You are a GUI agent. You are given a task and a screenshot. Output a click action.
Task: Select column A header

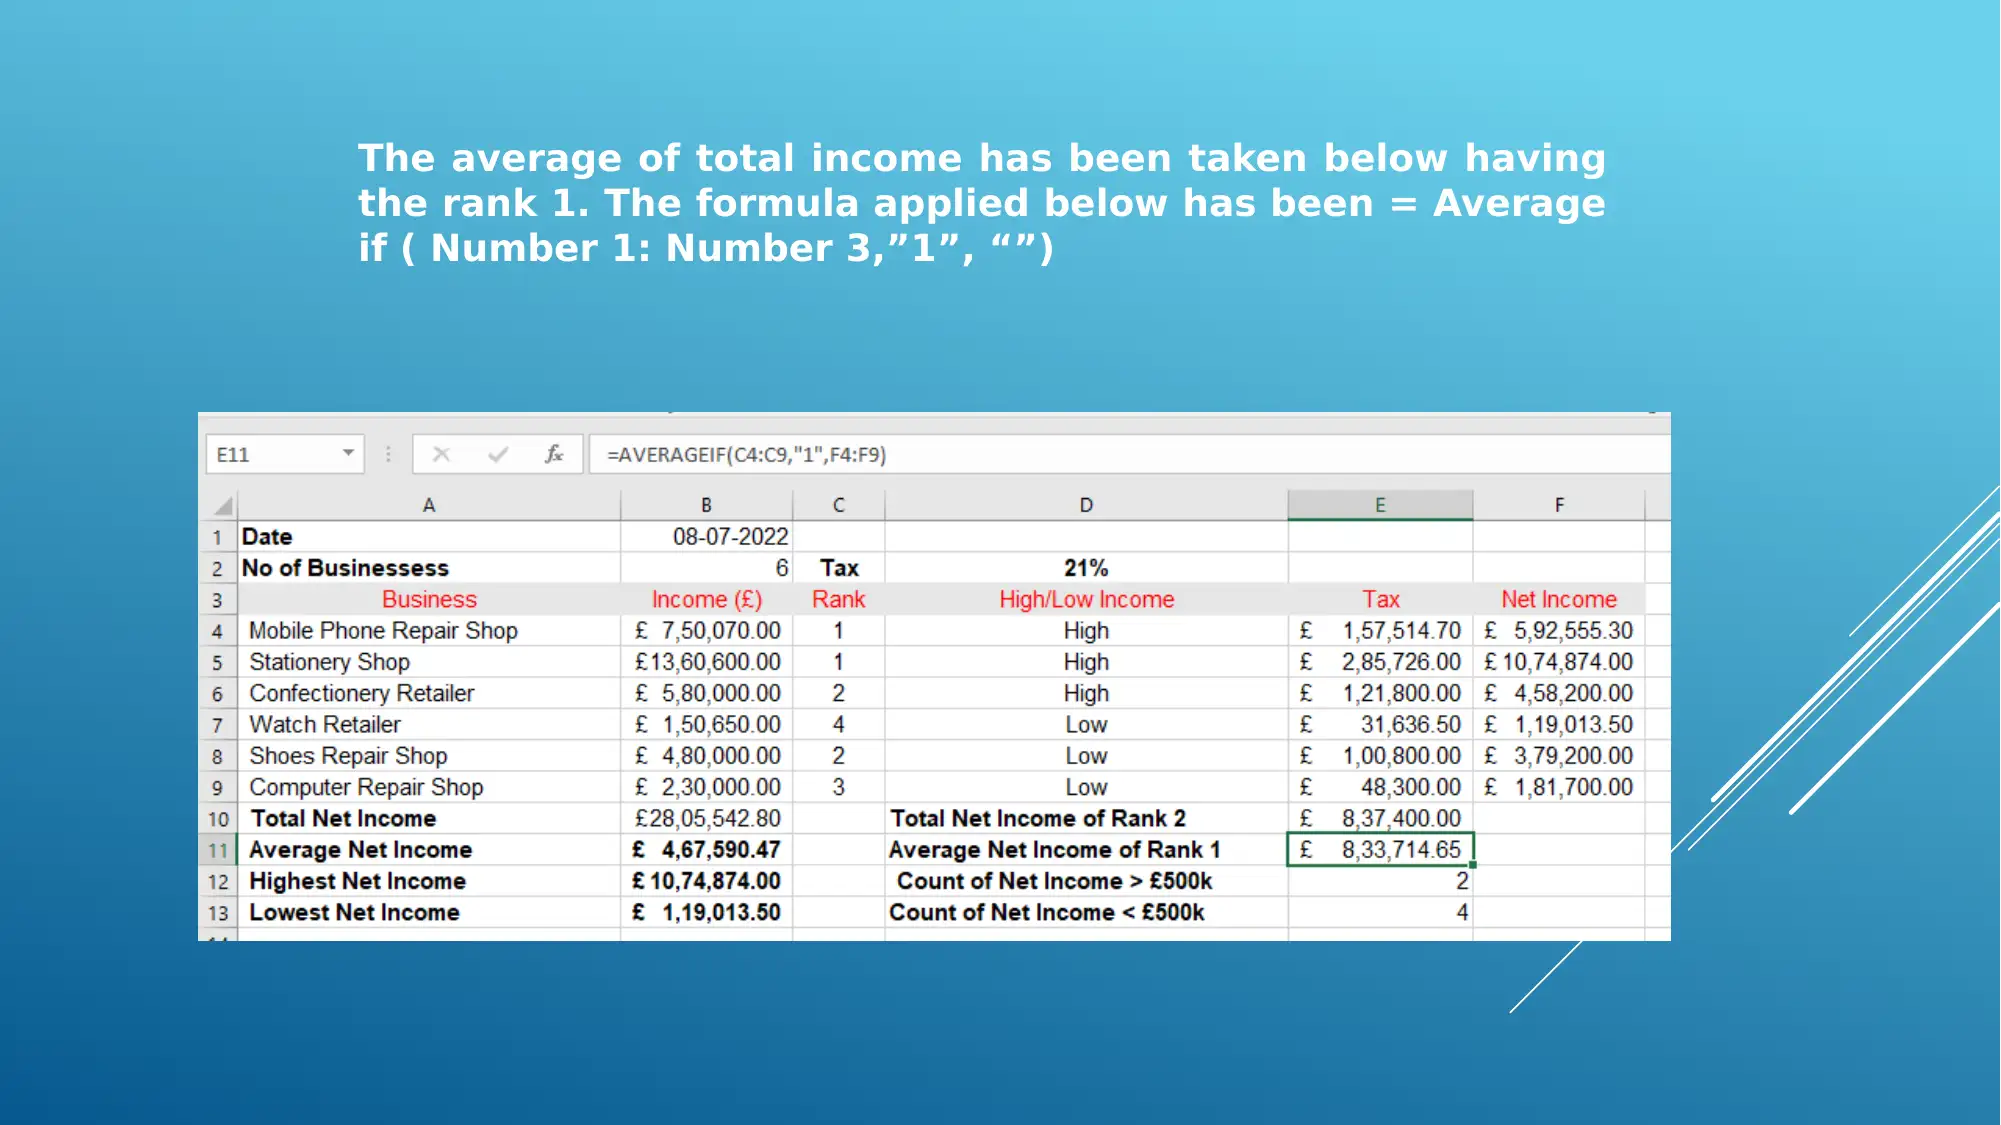429,506
